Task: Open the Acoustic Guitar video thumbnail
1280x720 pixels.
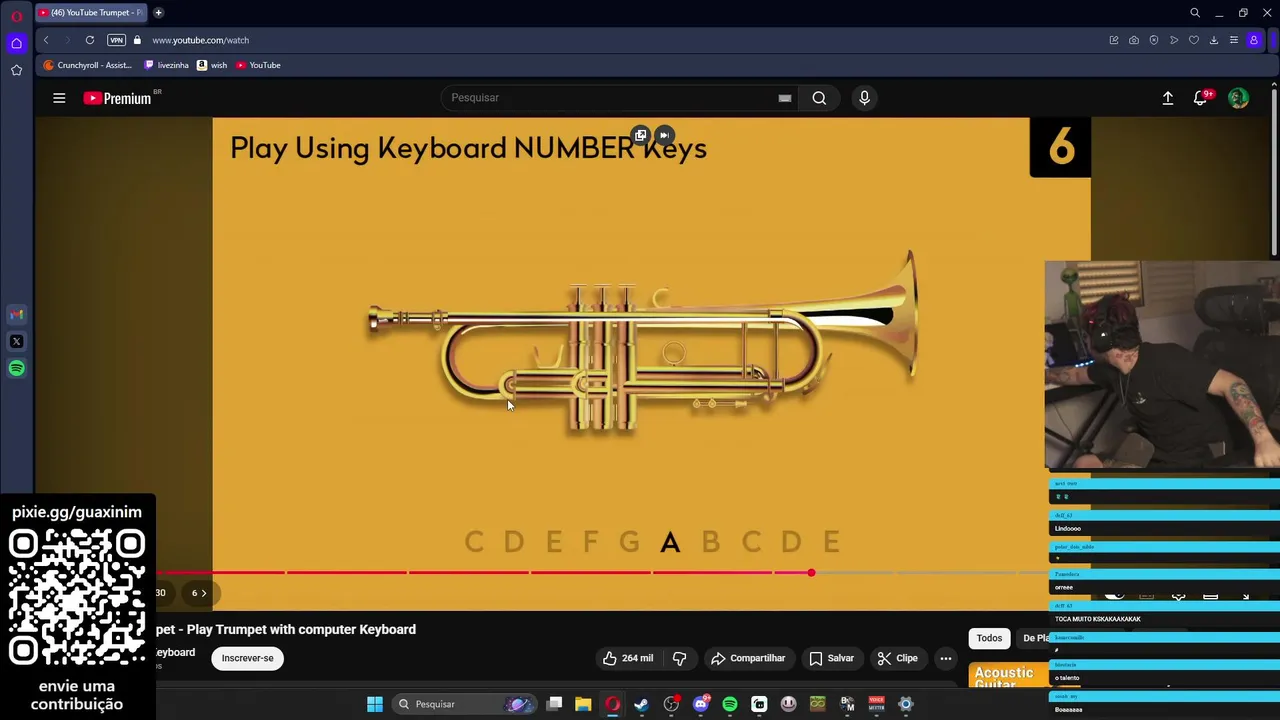Action: click(x=1008, y=676)
